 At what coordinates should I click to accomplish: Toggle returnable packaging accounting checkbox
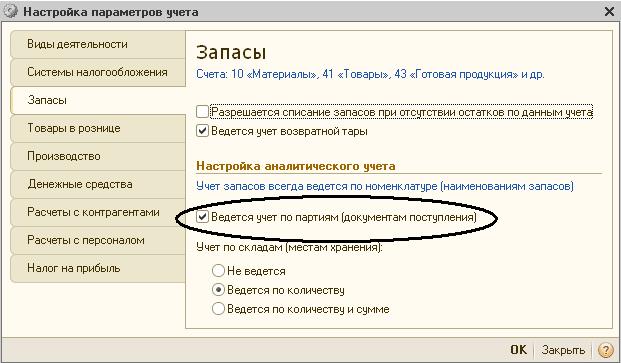tap(202, 131)
